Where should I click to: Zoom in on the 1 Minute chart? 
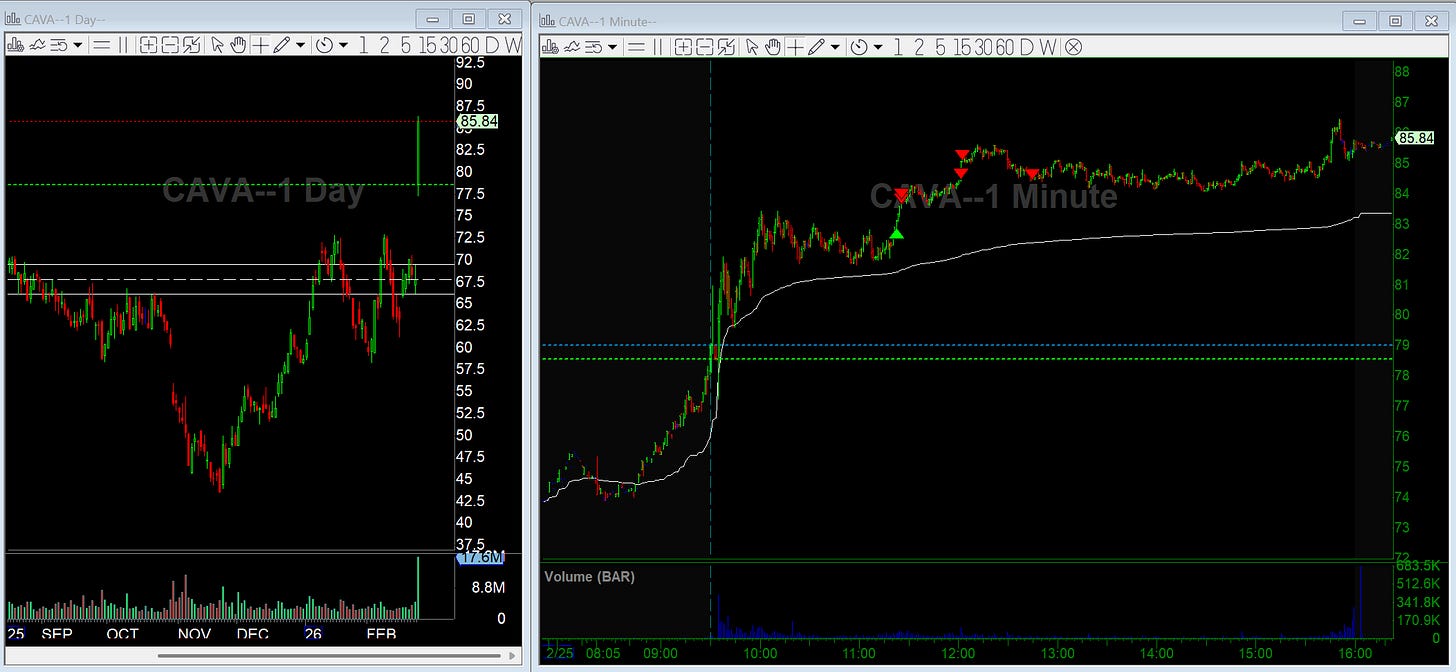point(683,46)
